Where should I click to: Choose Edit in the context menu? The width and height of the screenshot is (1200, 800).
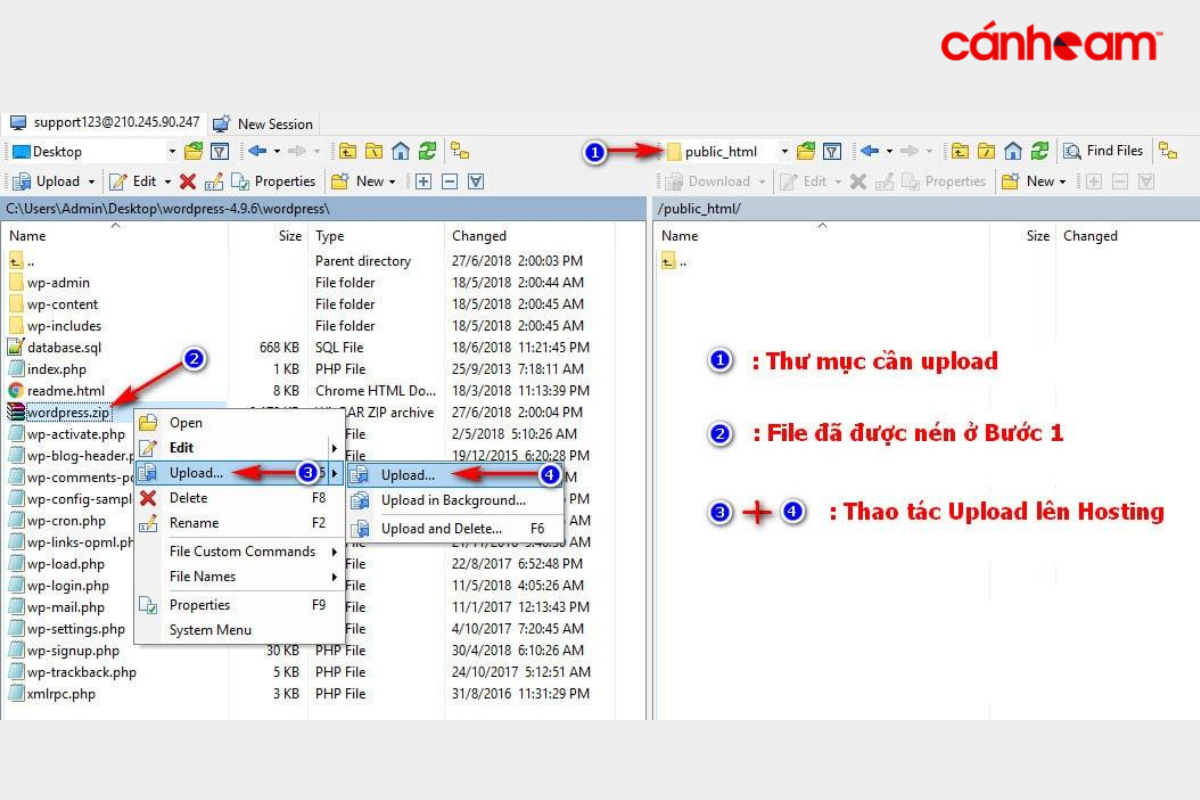[x=239, y=448]
